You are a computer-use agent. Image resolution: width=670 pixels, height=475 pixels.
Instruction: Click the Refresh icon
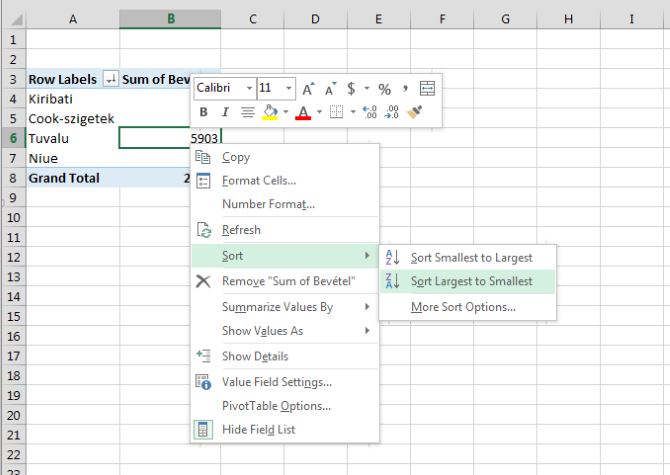(204, 230)
